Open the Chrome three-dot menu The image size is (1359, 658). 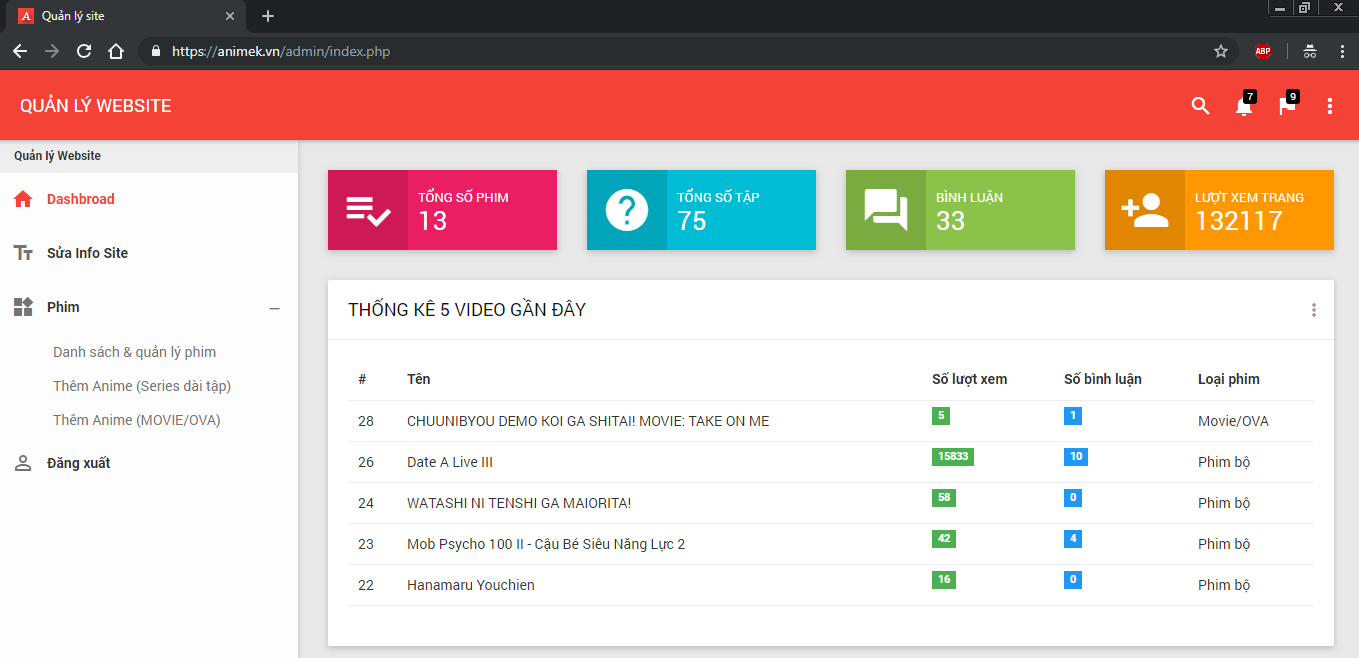point(1342,51)
